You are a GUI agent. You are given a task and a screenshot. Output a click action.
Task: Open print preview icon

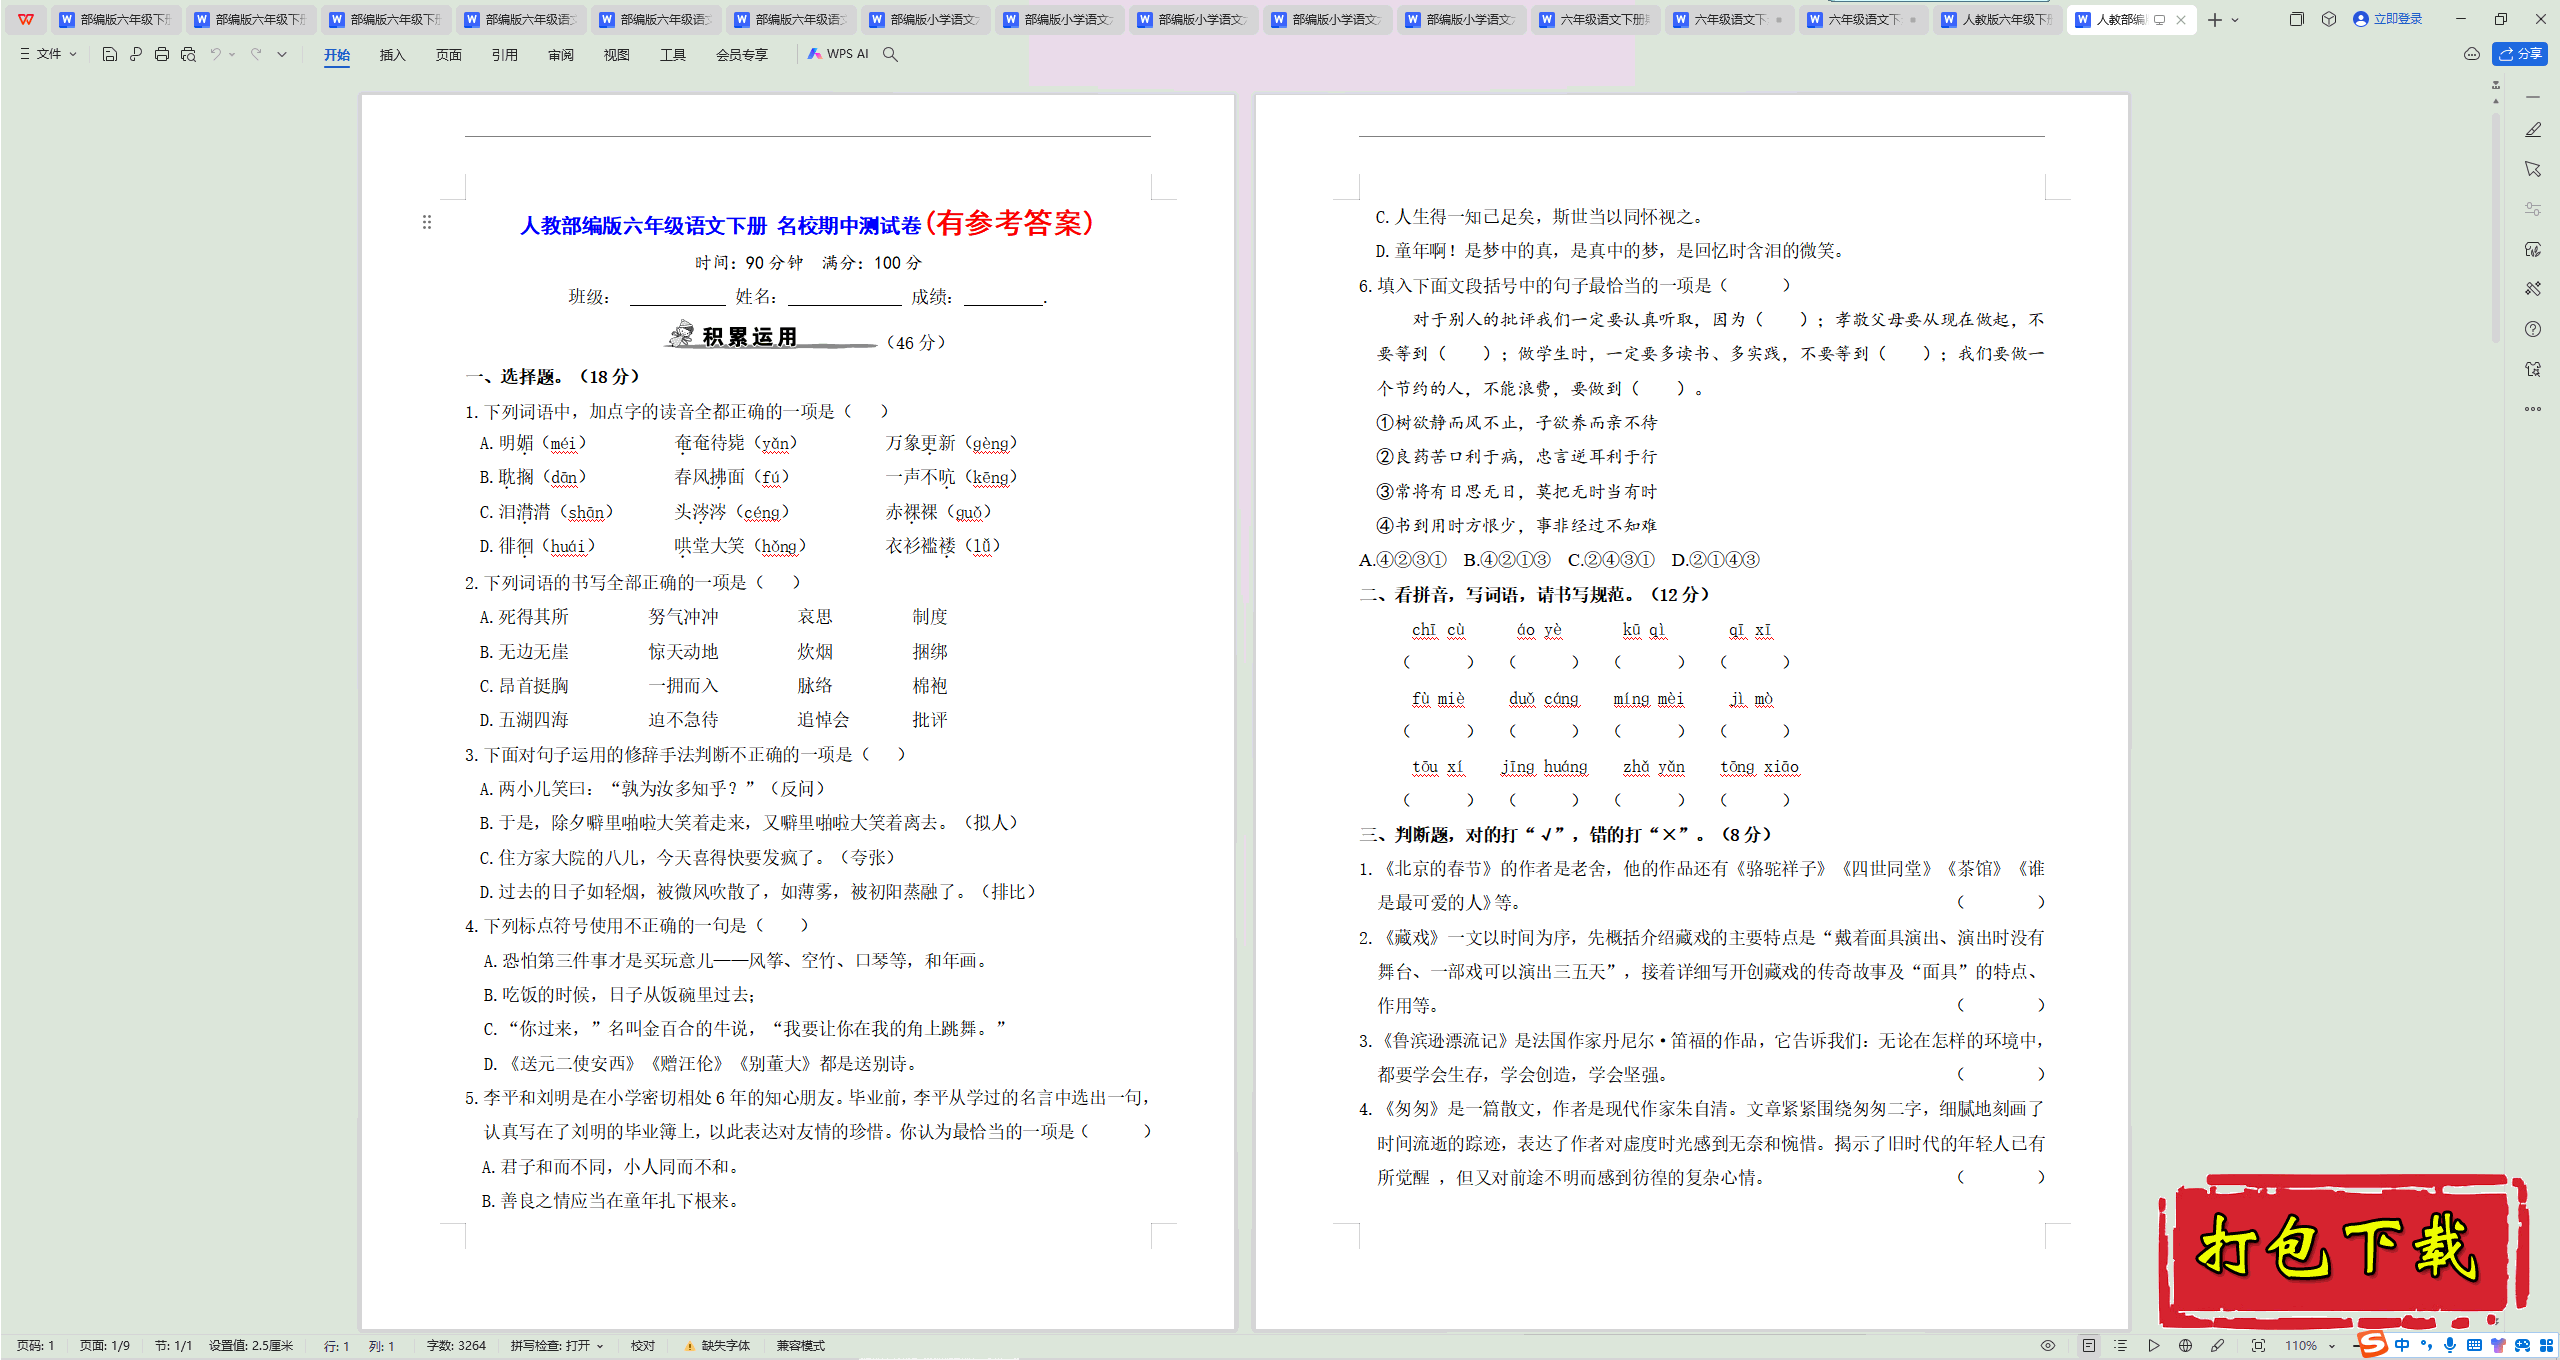188,54
